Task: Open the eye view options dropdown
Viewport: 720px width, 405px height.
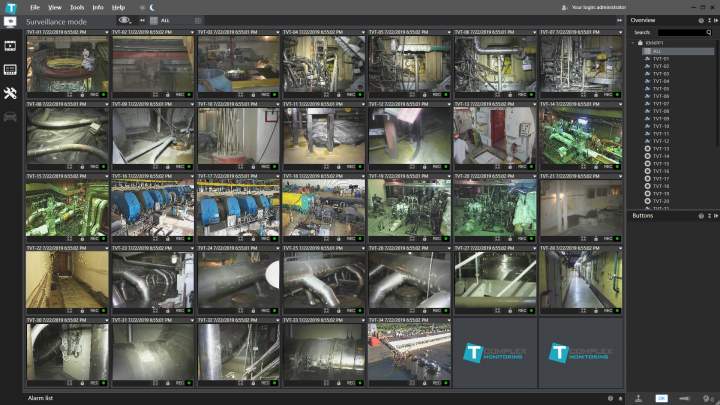Action: pos(124,20)
